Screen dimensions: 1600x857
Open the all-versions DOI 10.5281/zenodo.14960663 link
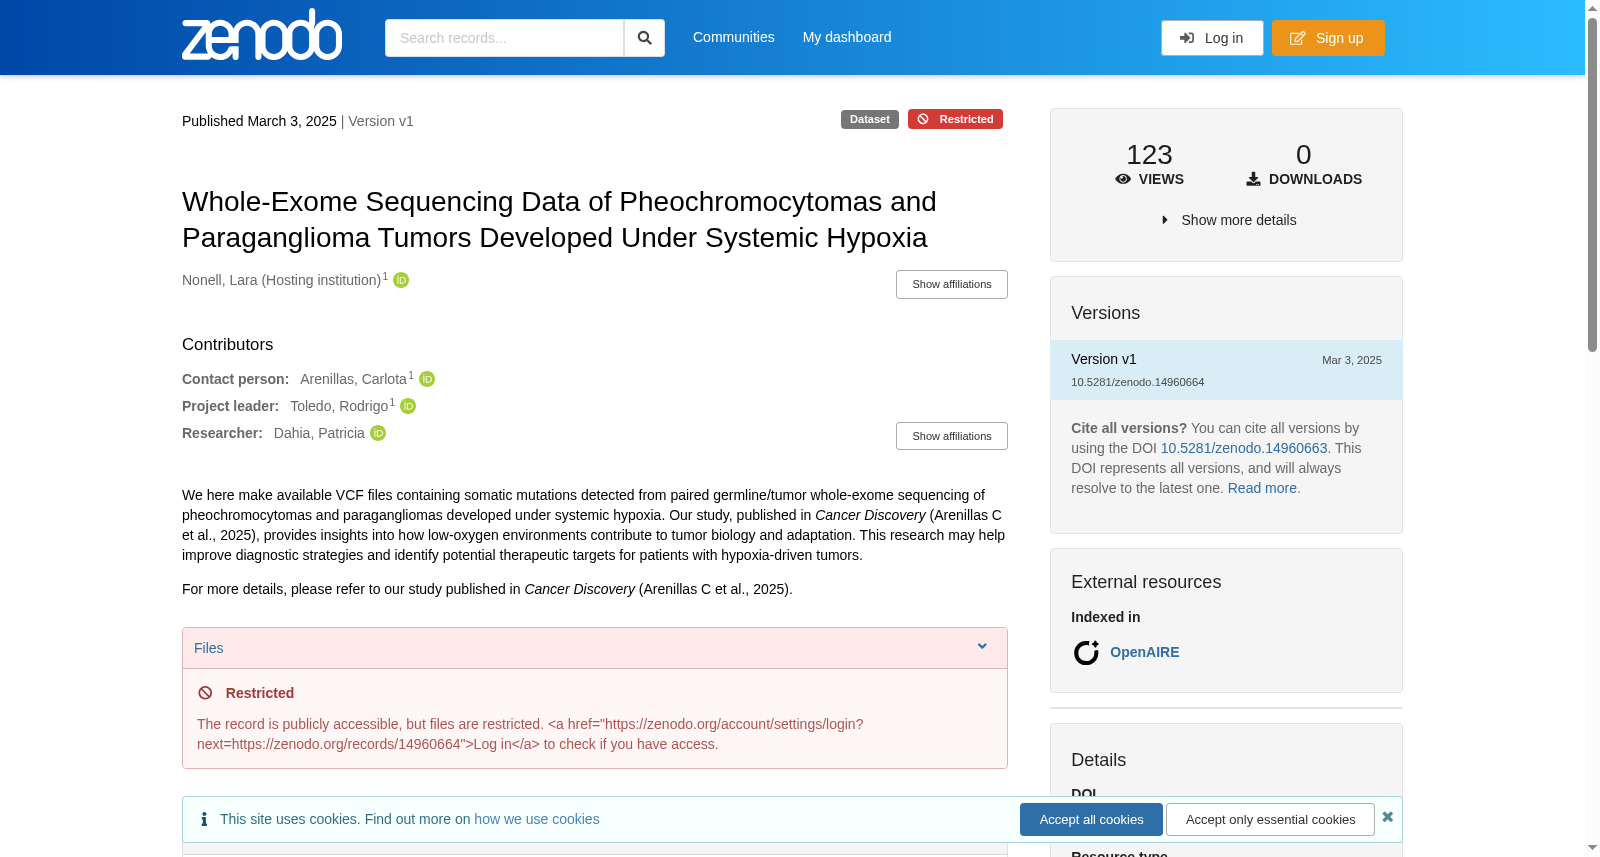pyautogui.click(x=1244, y=448)
